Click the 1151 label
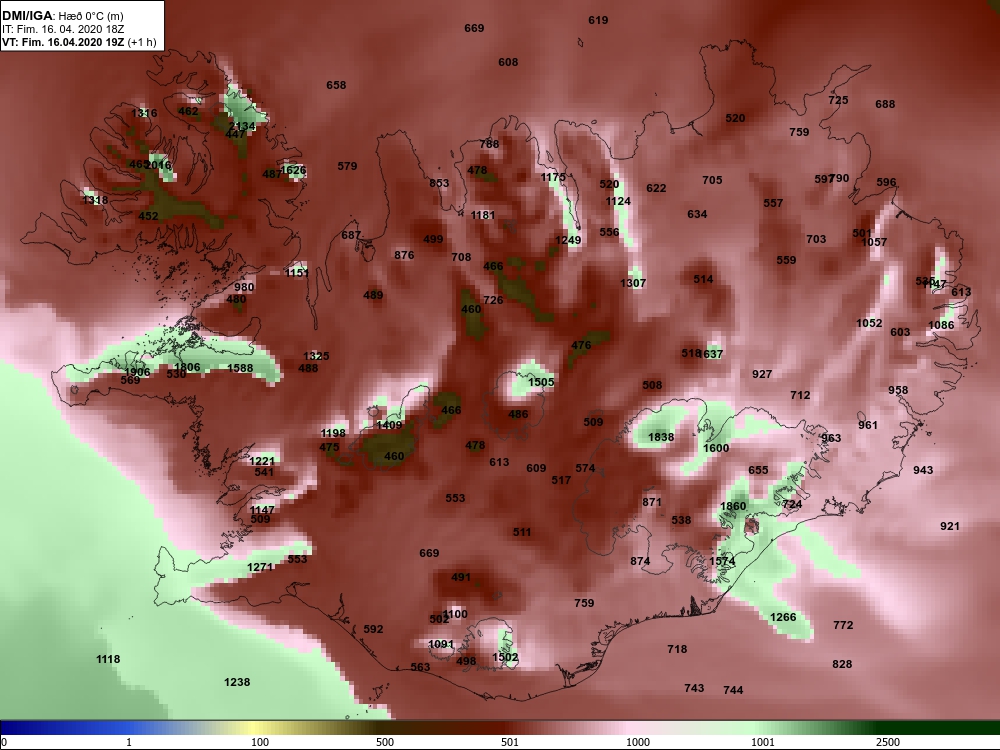This screenshot has height=750, width=1000. (x=297, y=273)
